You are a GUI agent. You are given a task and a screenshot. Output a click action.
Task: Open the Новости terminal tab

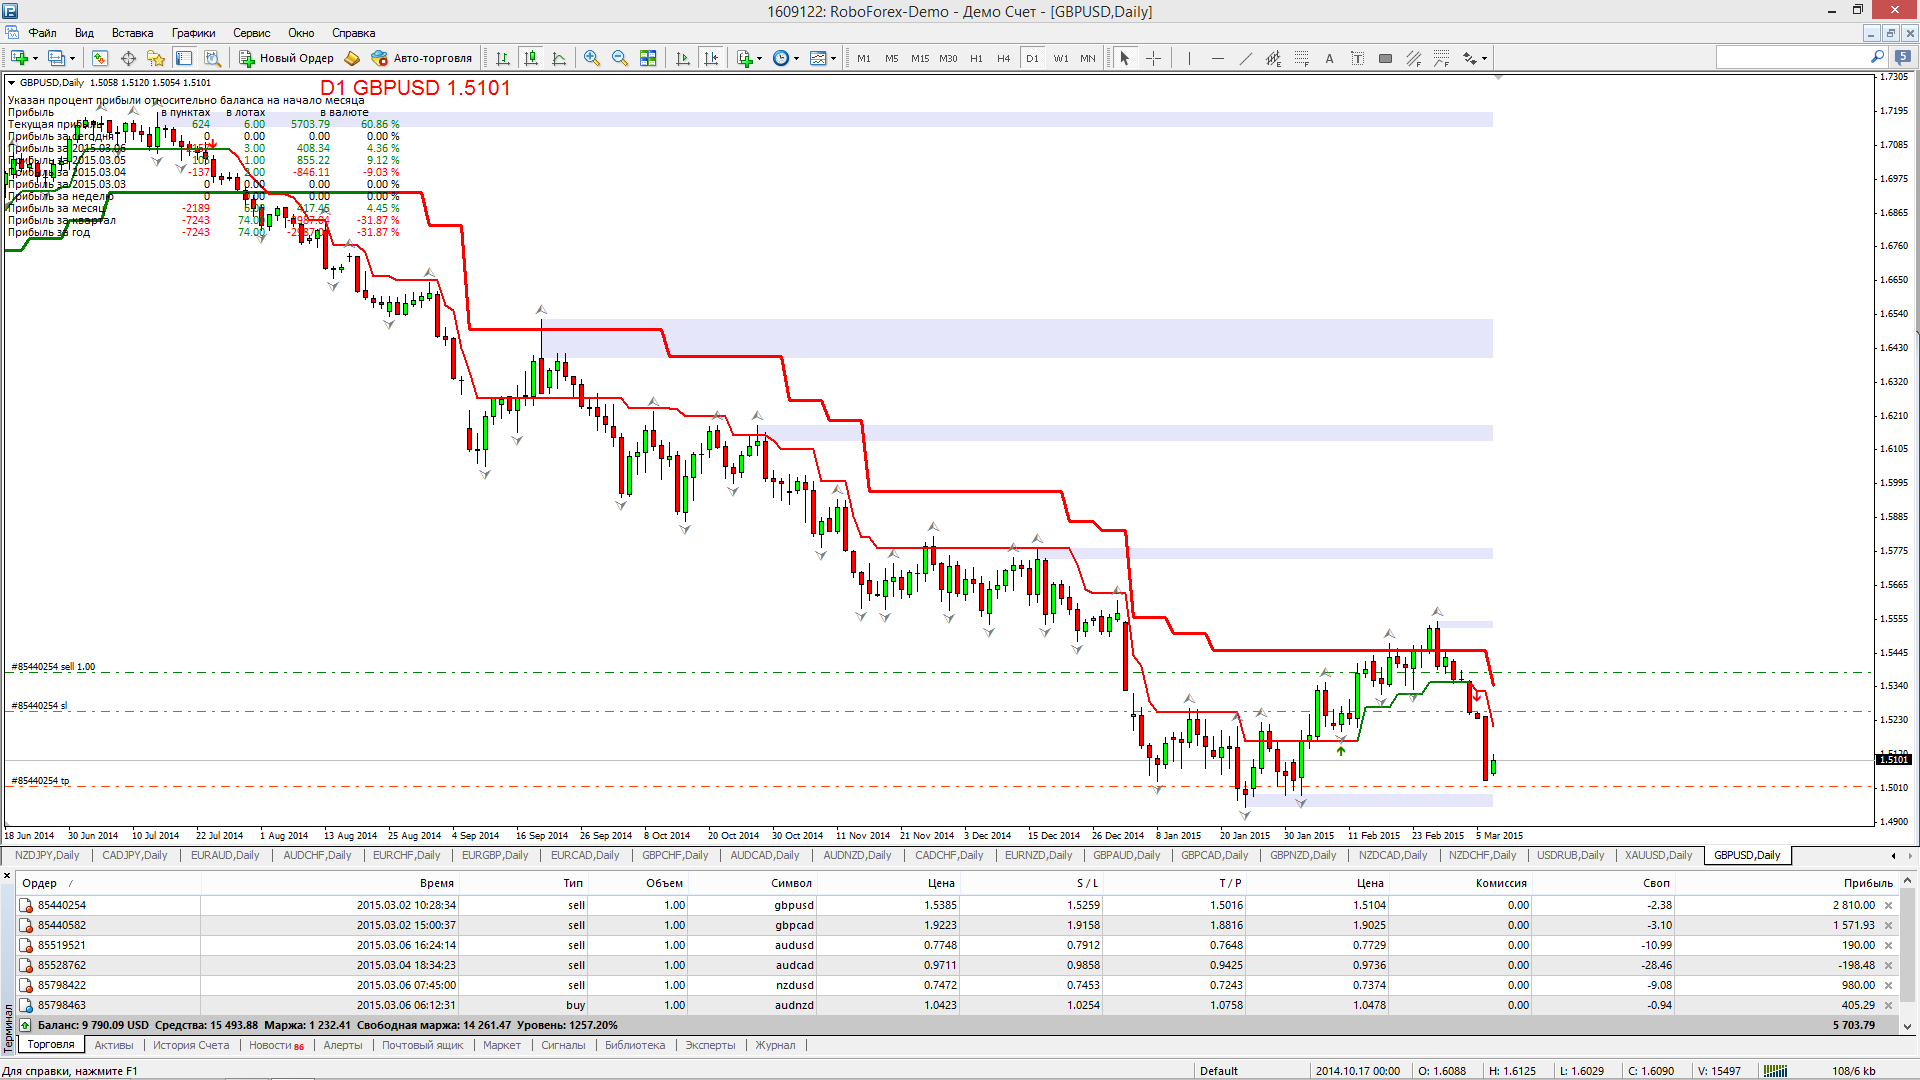pos(276,1045)
